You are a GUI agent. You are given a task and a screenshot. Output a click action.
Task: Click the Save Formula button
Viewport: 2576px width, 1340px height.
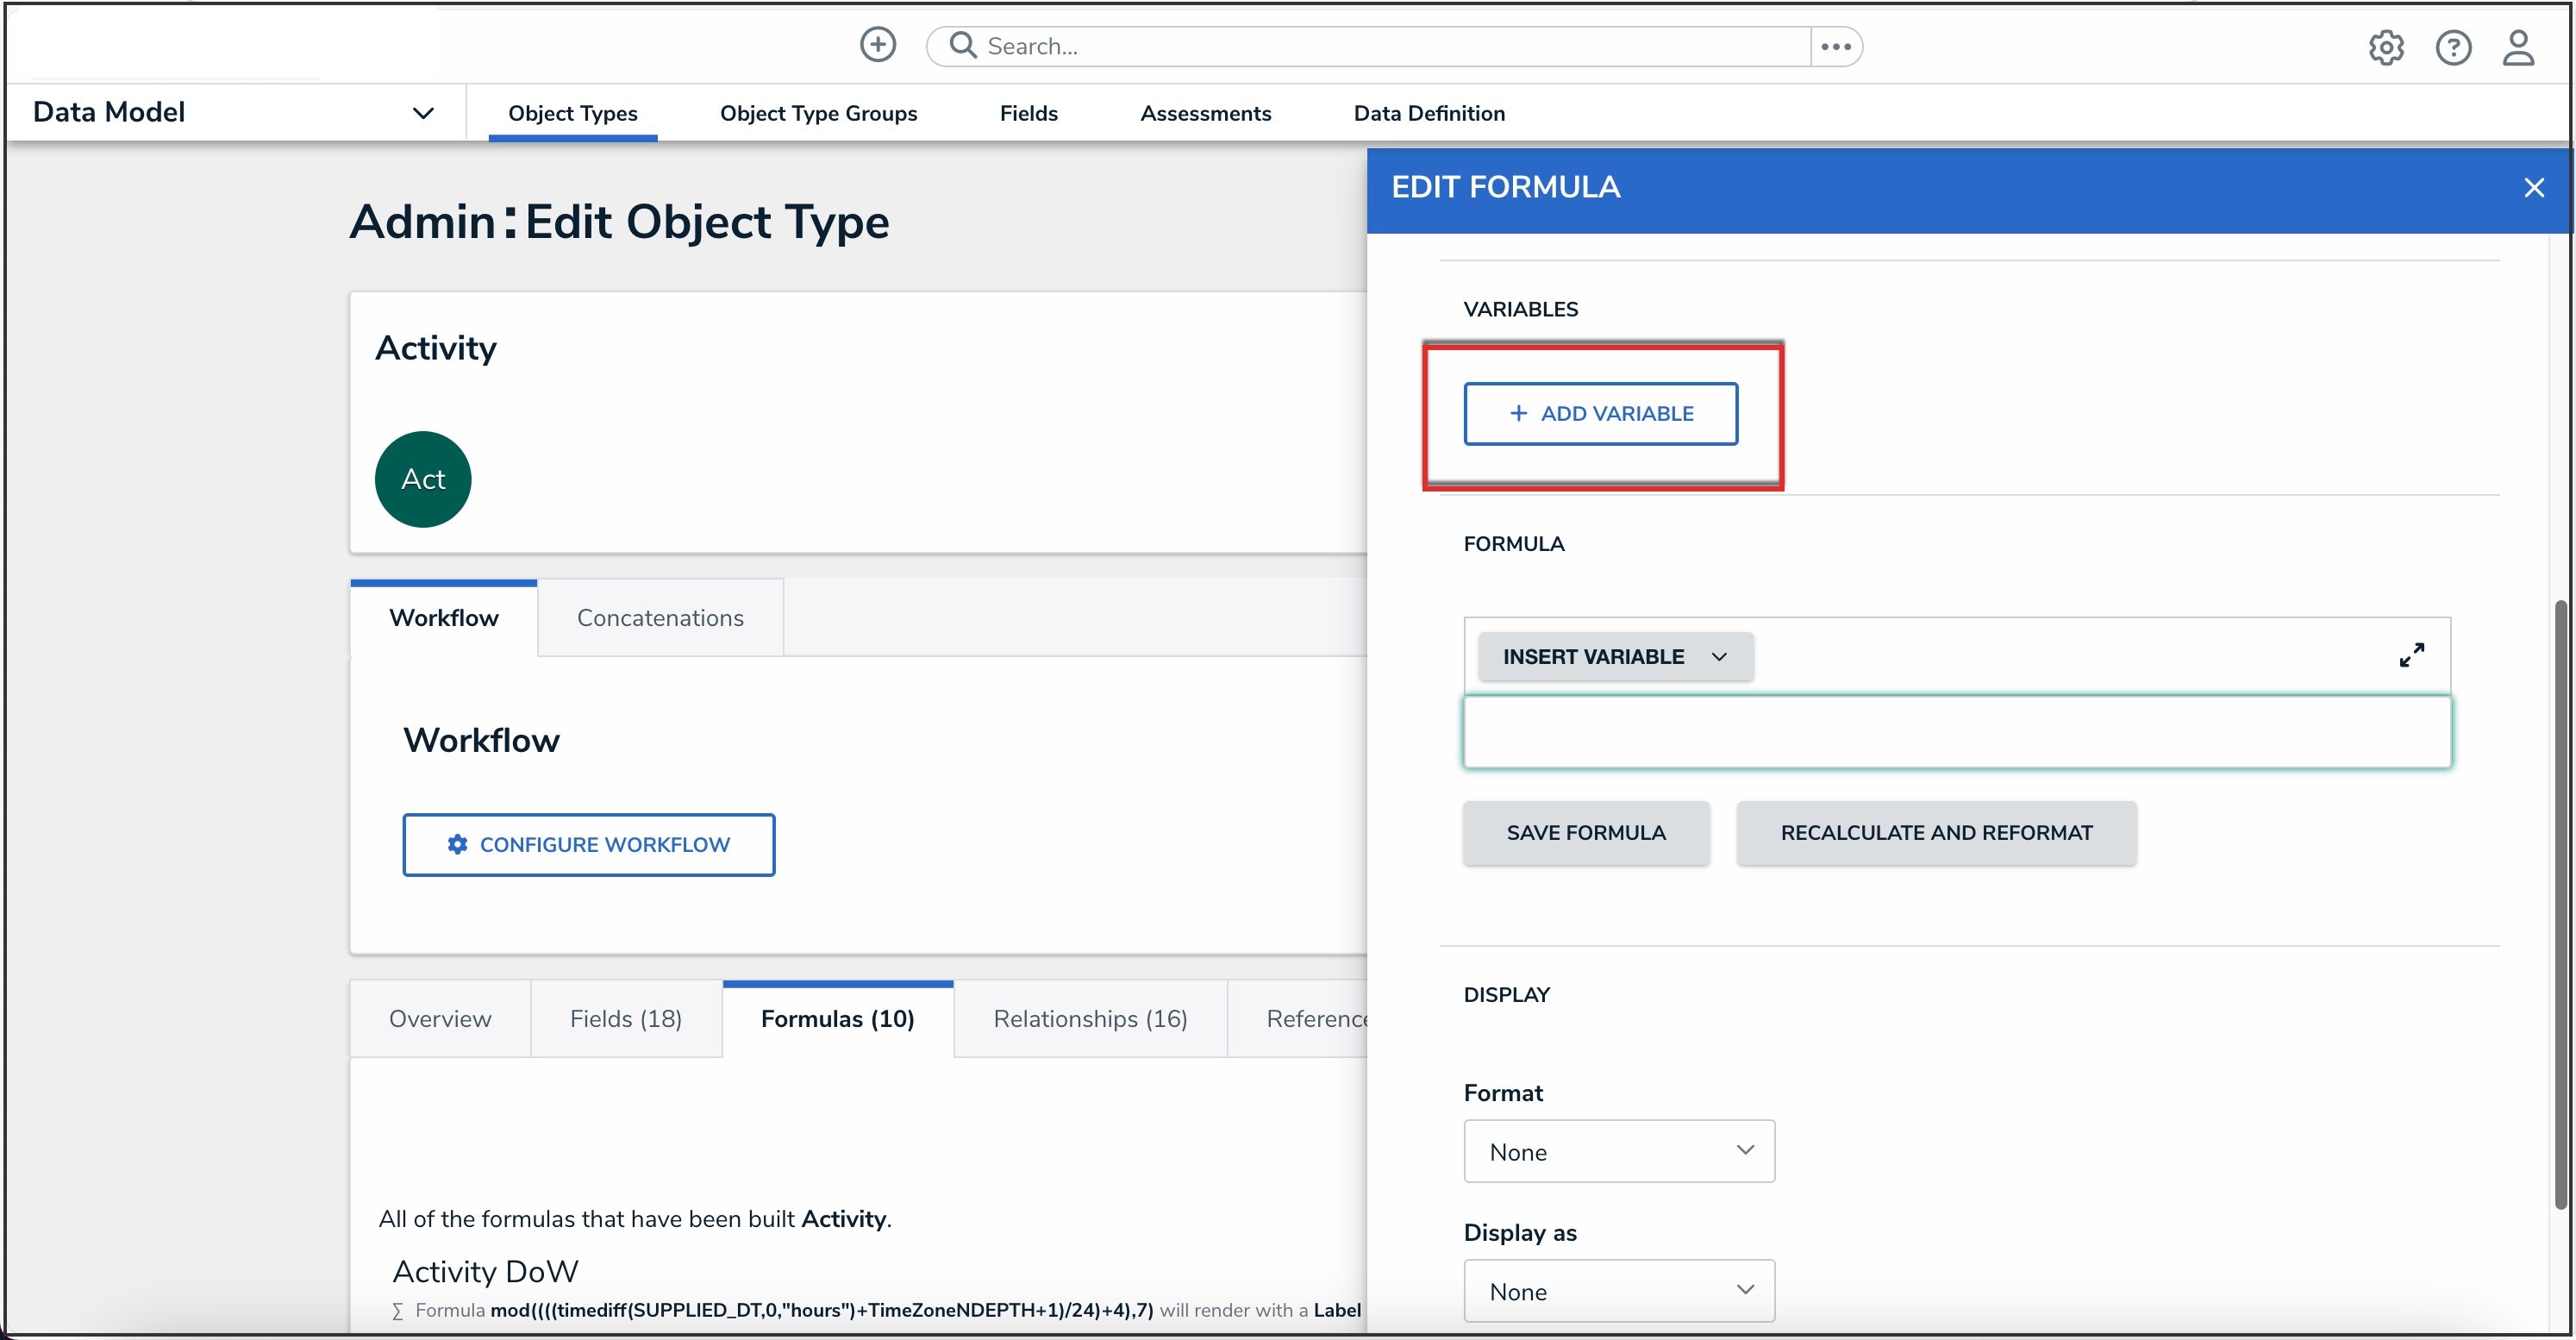[x=1585, y=833]
